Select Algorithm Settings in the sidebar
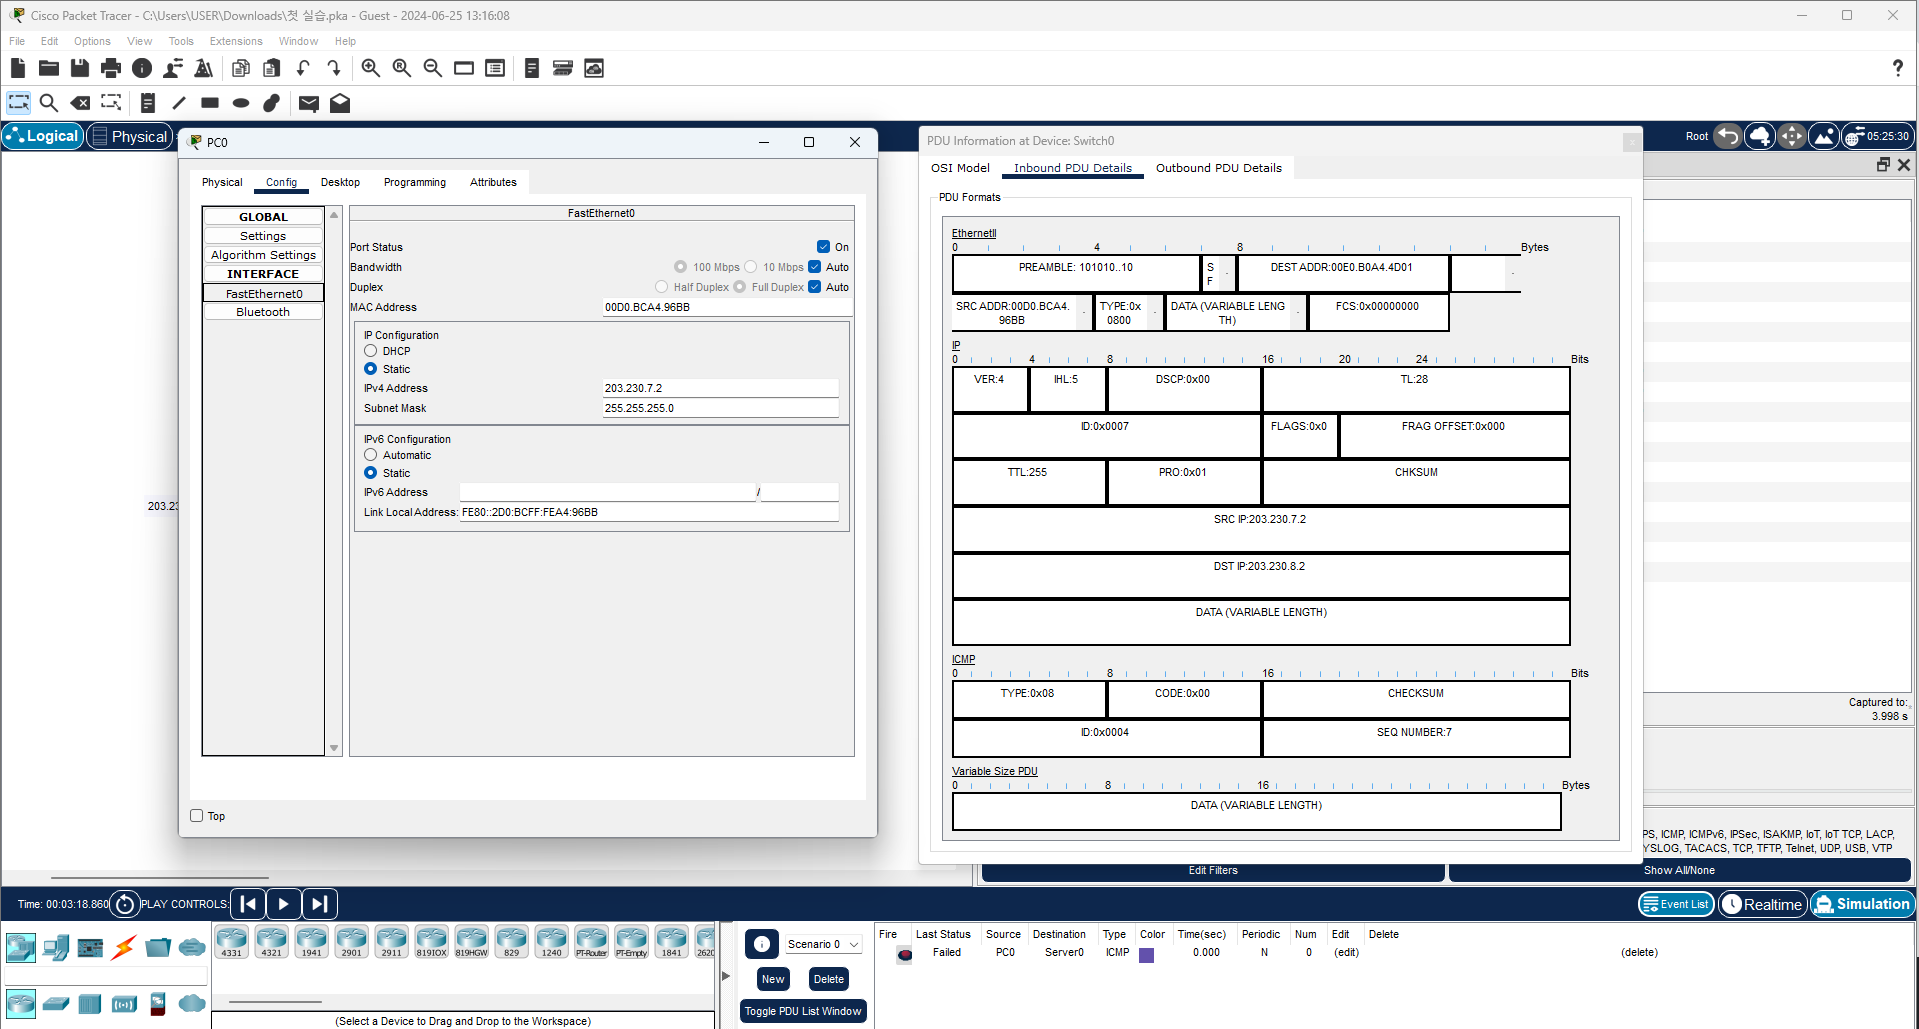1919x1029 pixels. [x=263, y=255]
